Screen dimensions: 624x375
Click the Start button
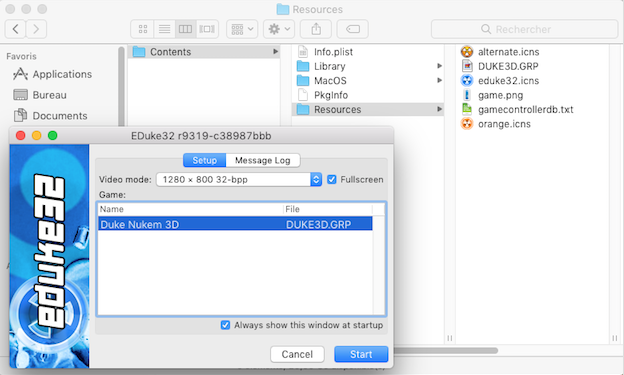[361, 354]
